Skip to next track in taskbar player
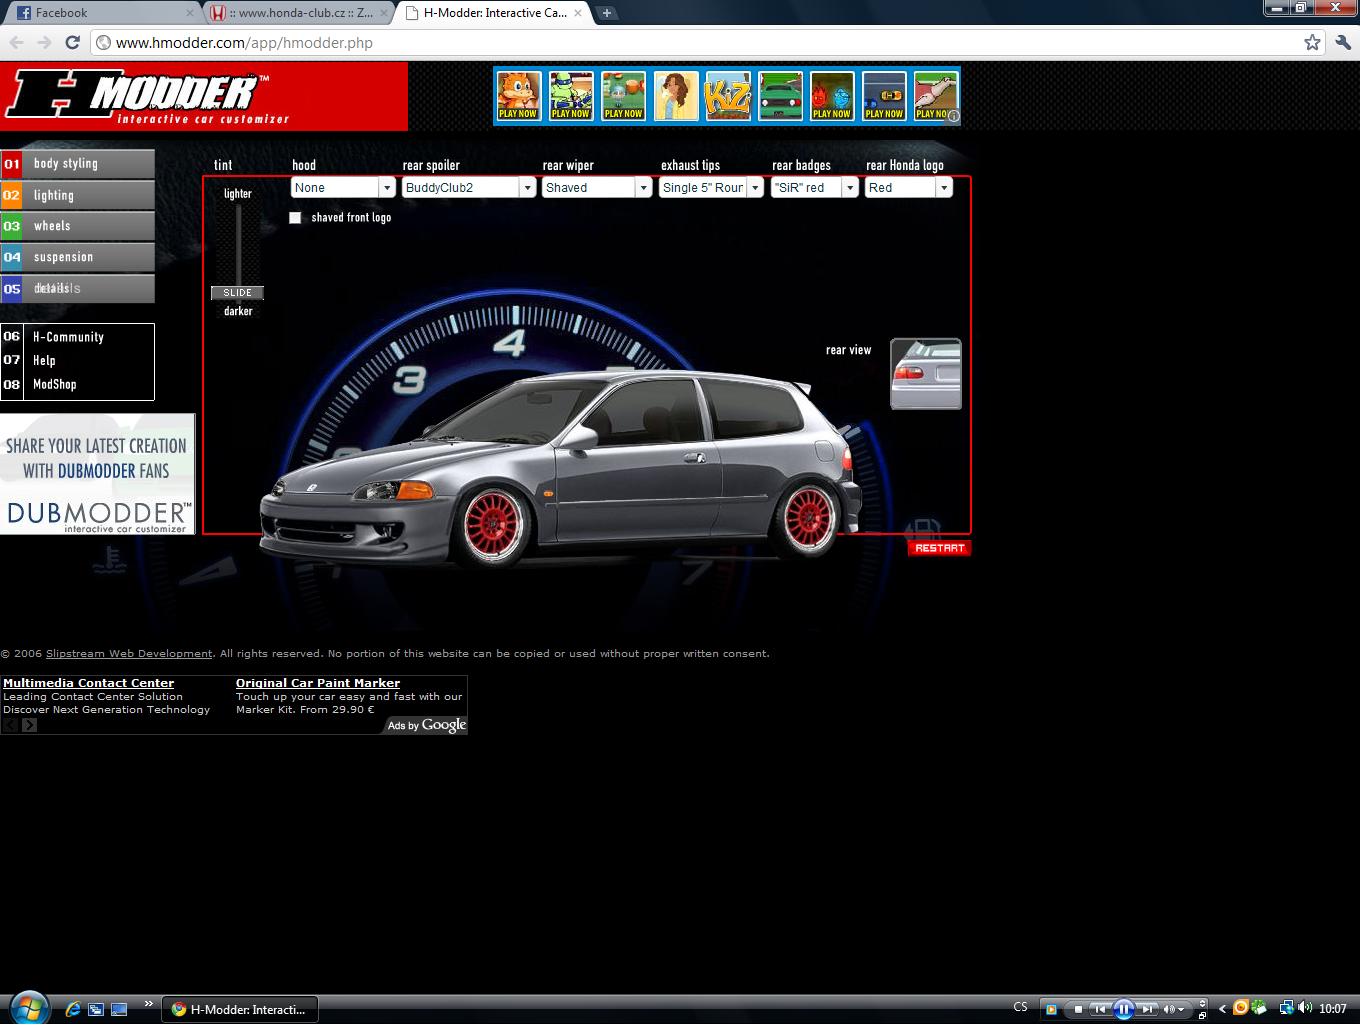The image size is (1360, 1025). coord(1148,1009)
